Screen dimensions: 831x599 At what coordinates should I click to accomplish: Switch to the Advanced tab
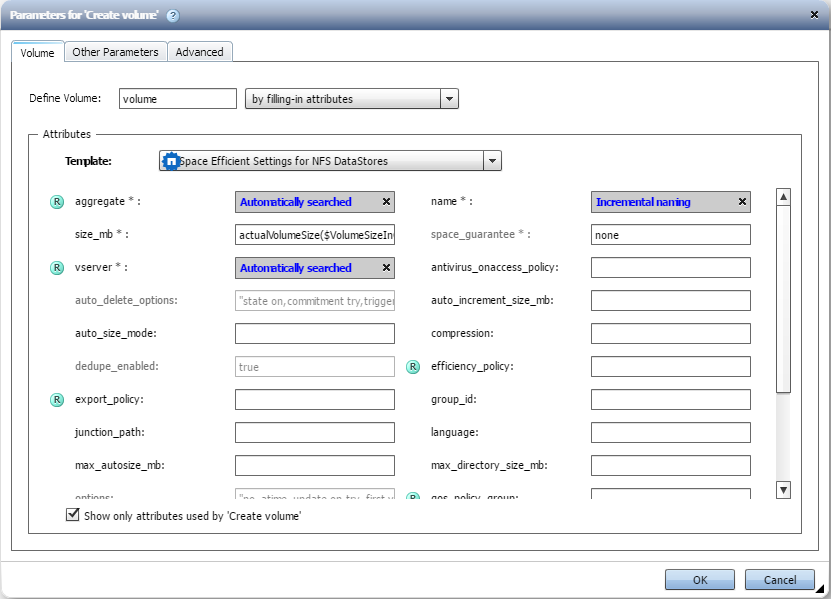point(199,52)
